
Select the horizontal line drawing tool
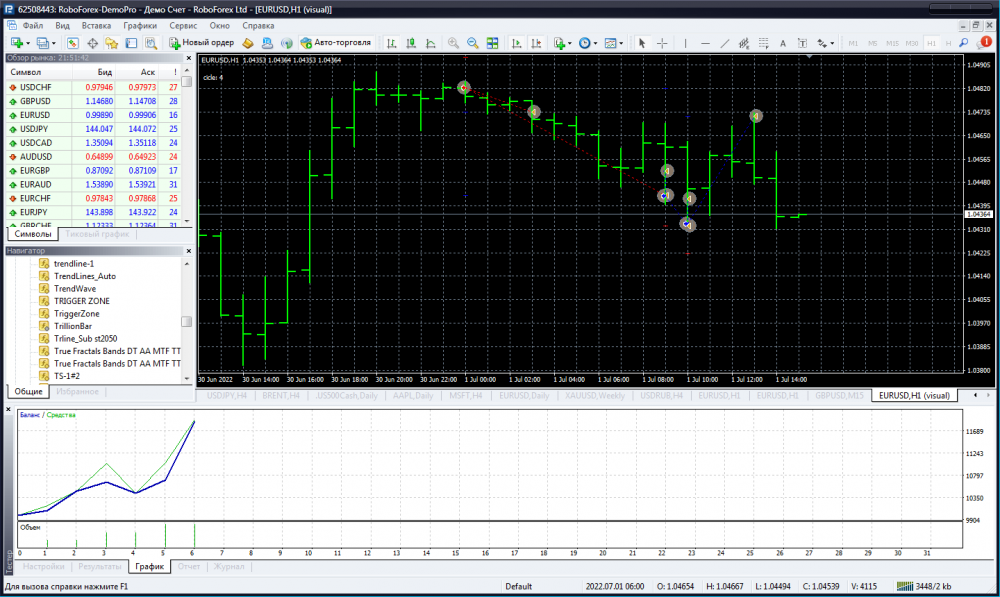705,43
